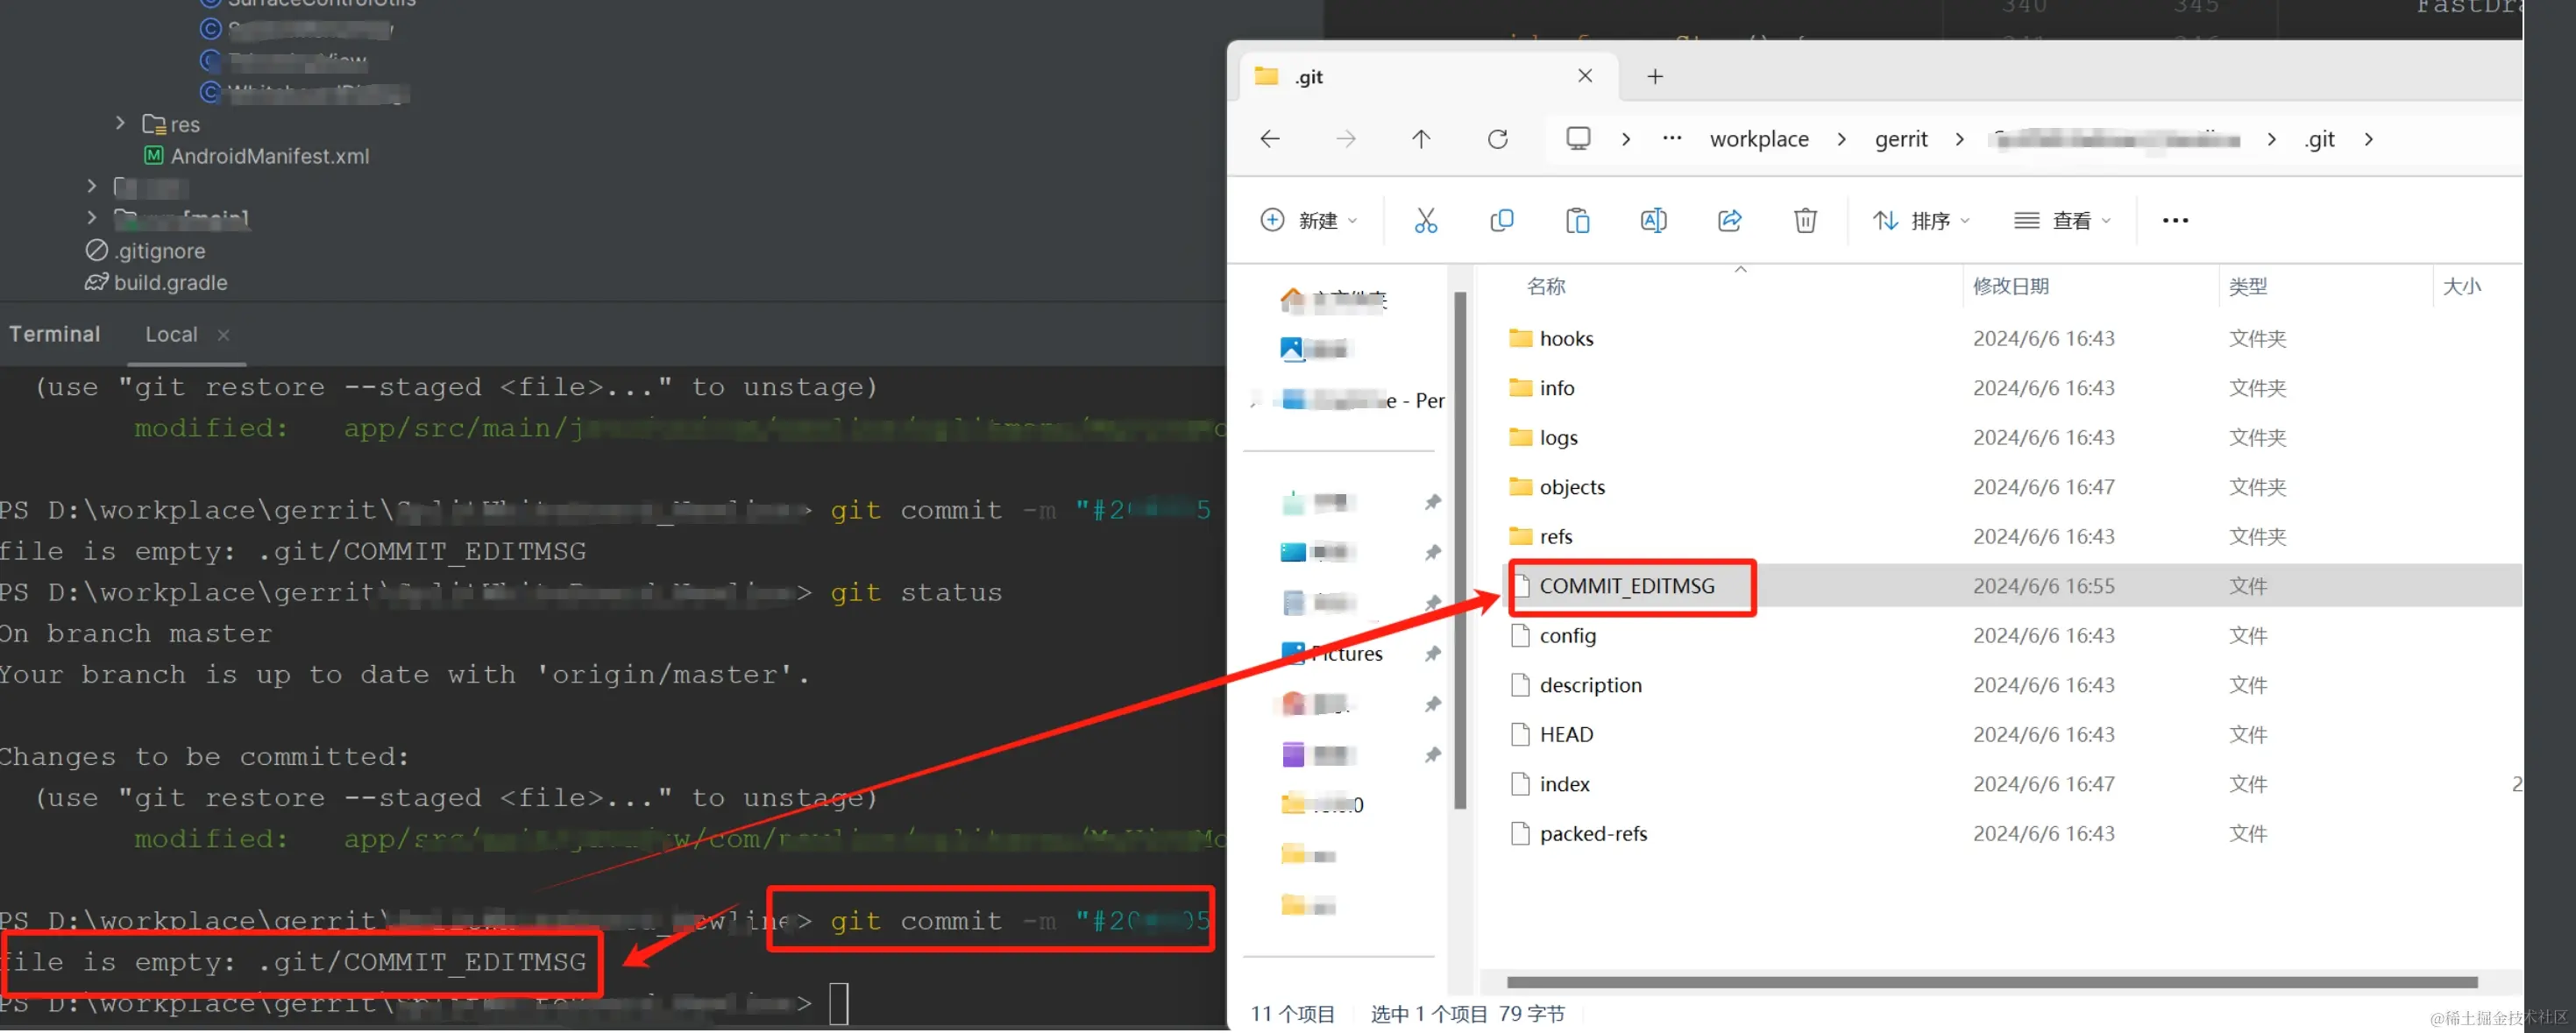The height and width of the screenshot is (1033, 2576).
Task: Select the Copy icon in Explorer toolbar
Action: coord(1501,220)
